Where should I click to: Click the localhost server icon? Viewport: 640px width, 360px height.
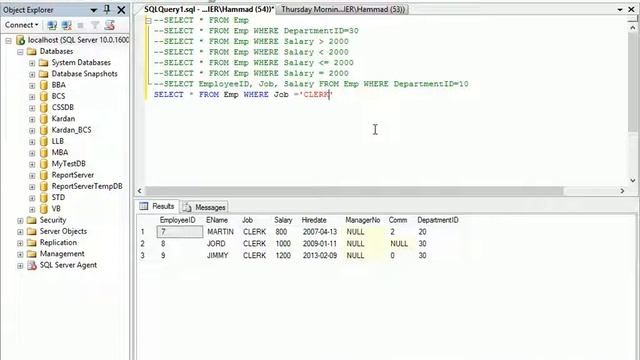(20, 40)
